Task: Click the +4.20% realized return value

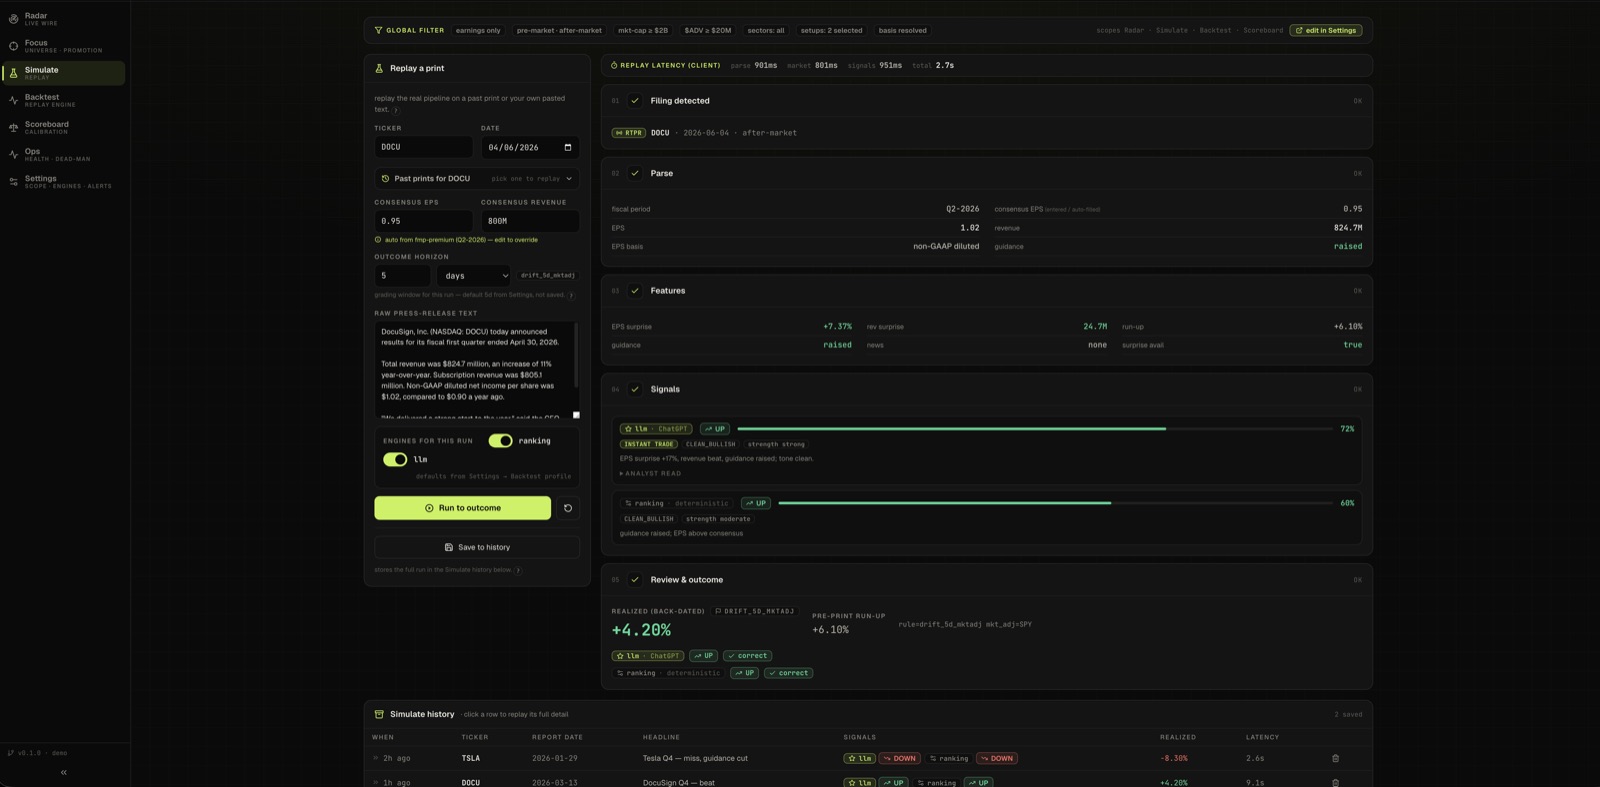Action: [641, 630]
